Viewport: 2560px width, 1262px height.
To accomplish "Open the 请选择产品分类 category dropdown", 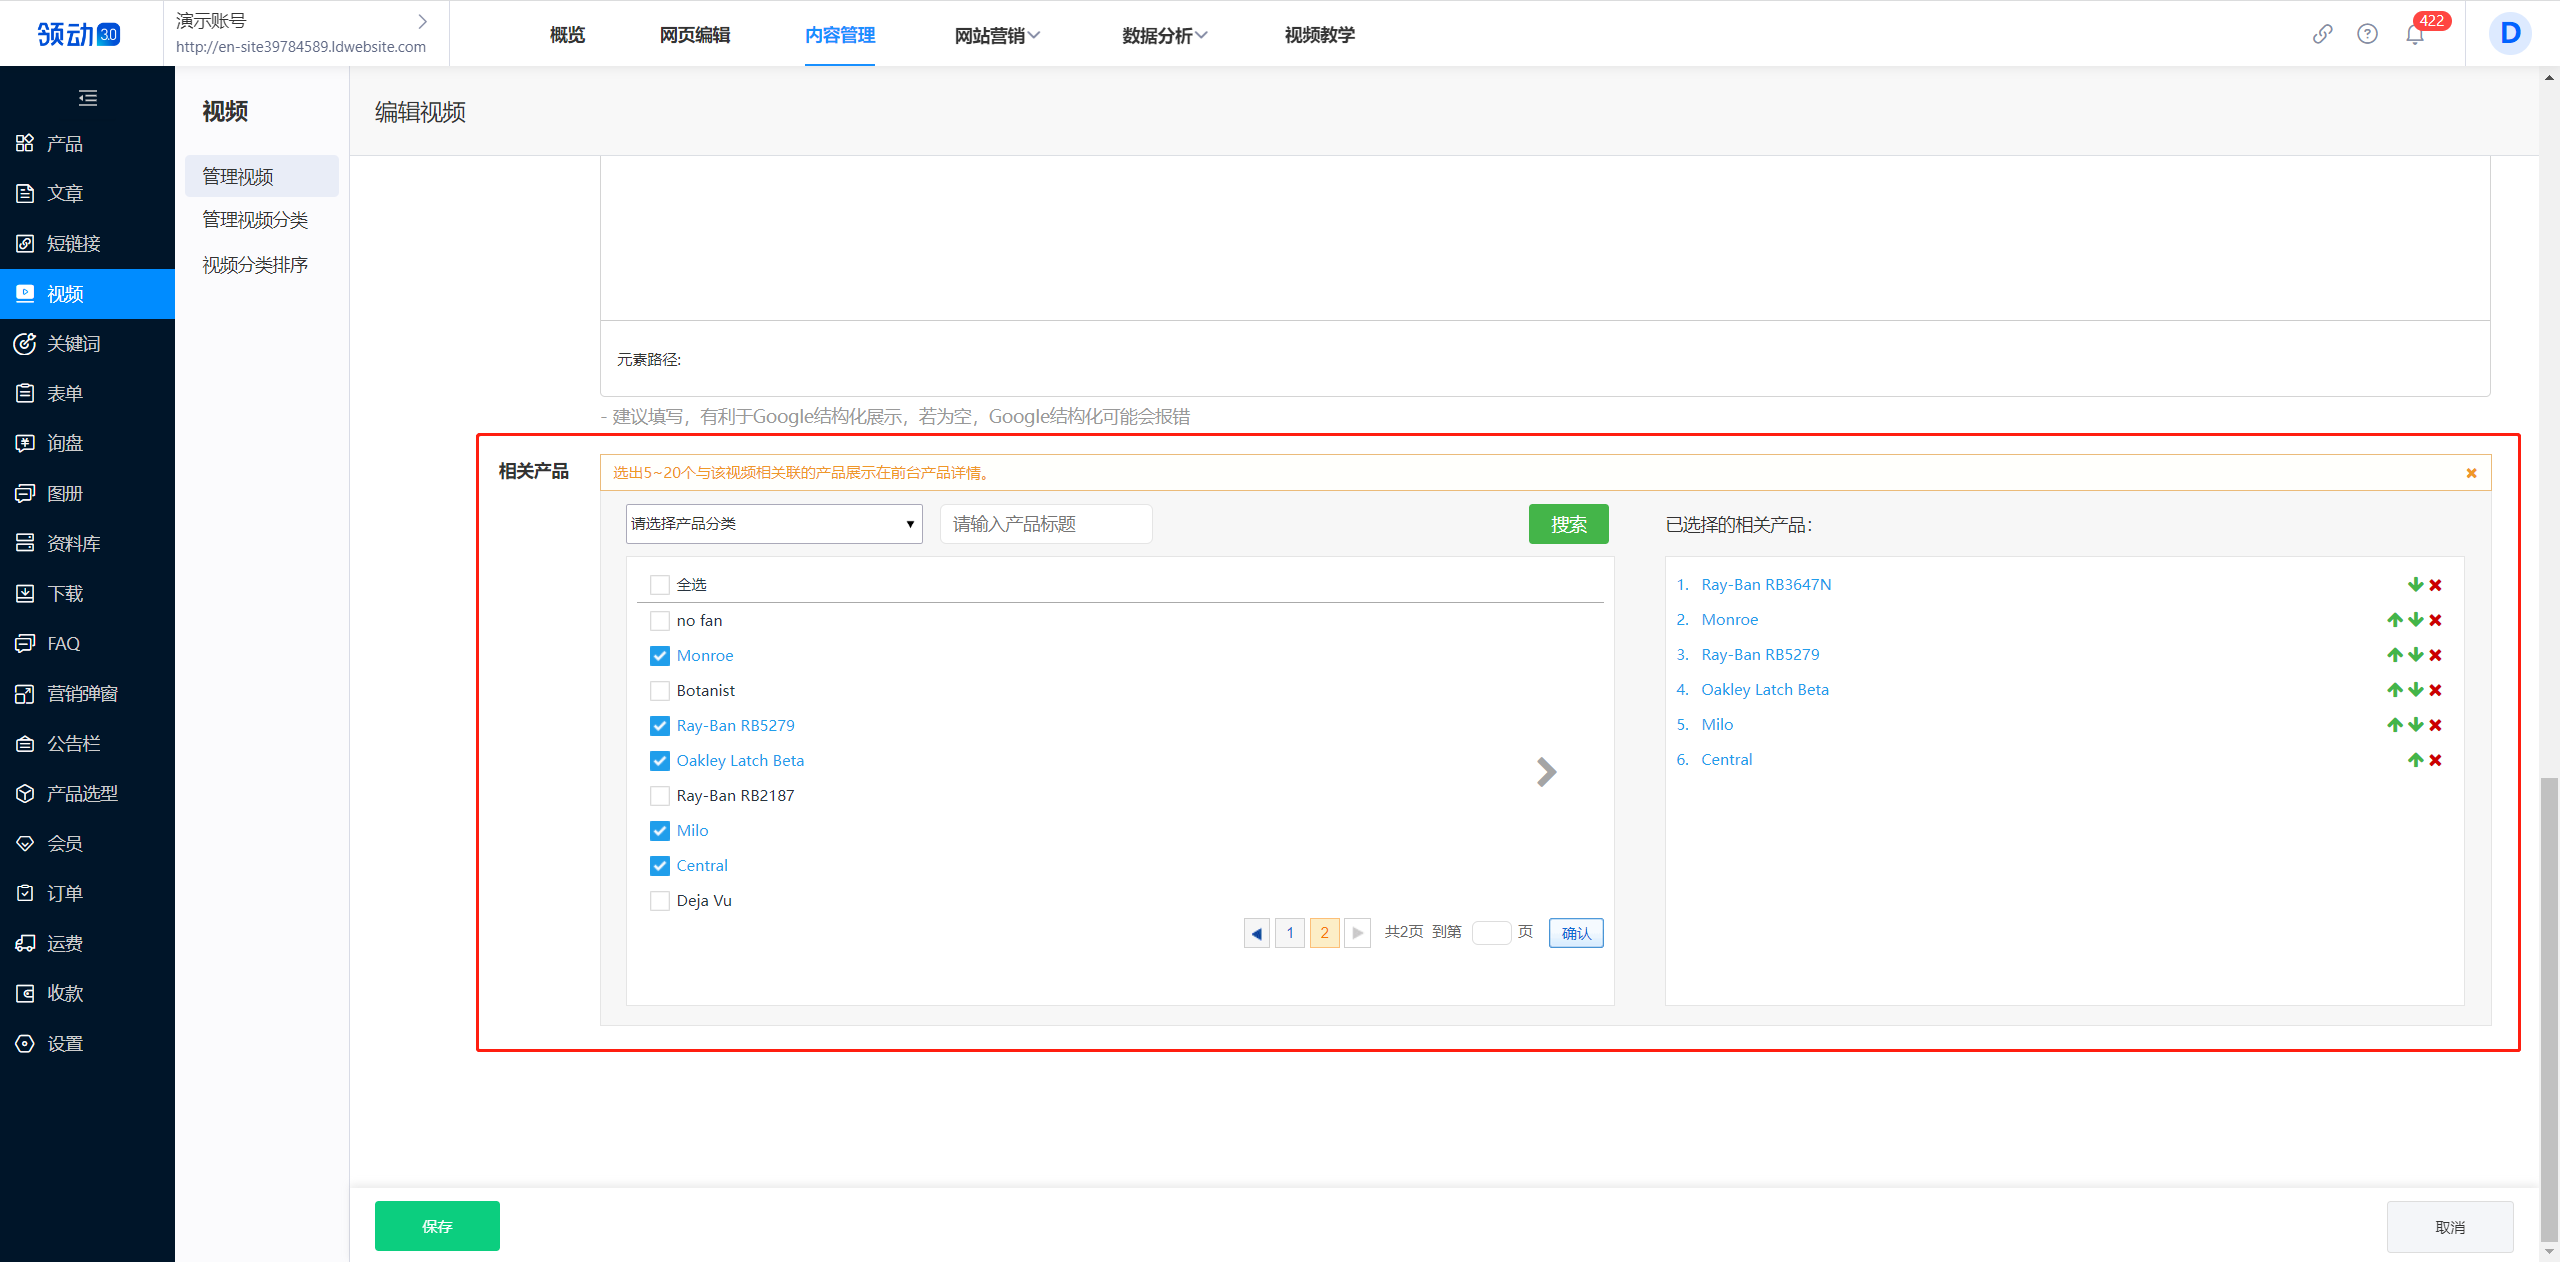I will (774, 524).
